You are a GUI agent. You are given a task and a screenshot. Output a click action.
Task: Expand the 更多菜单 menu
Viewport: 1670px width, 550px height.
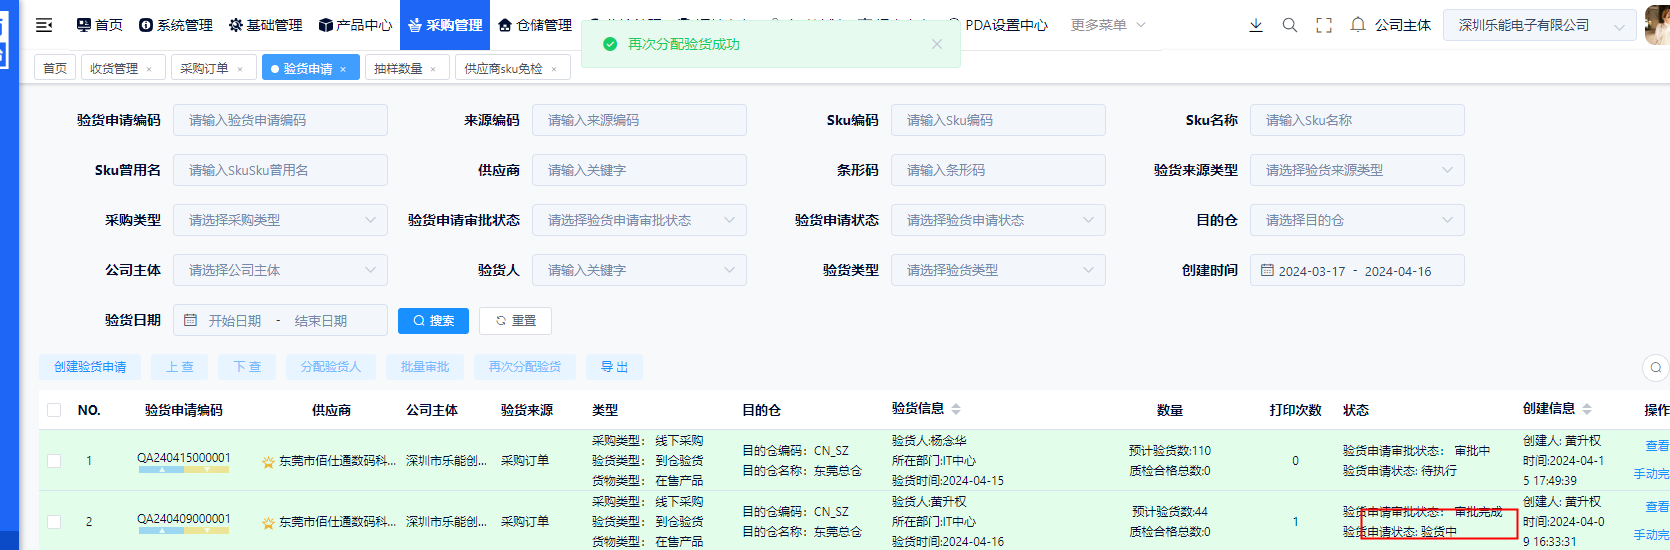click(x=1108, y=25)
